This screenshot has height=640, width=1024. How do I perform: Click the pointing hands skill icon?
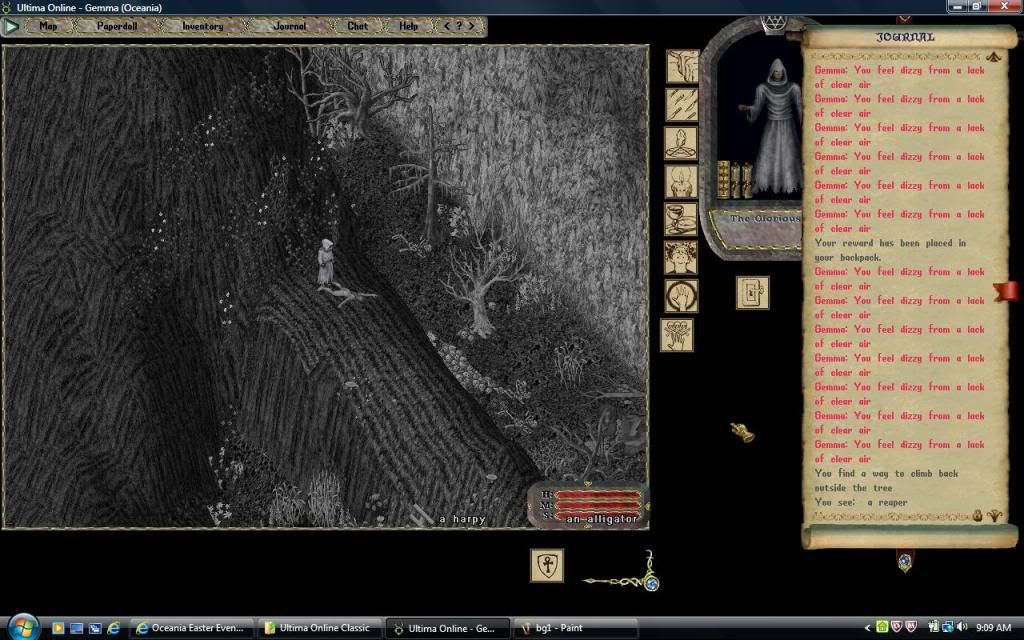click(682, 66)
